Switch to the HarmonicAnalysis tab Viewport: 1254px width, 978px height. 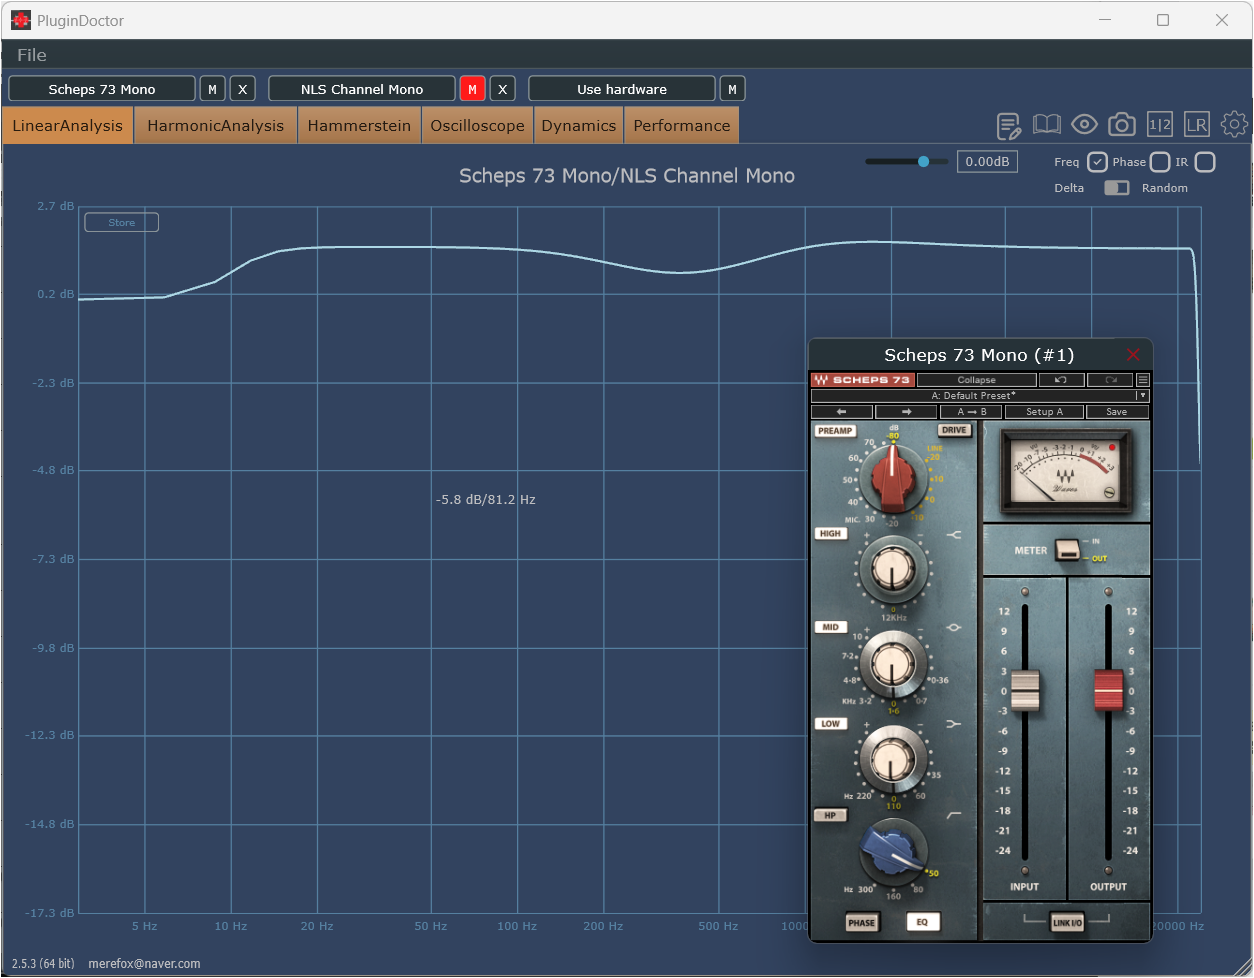click(x=215, y=126)
